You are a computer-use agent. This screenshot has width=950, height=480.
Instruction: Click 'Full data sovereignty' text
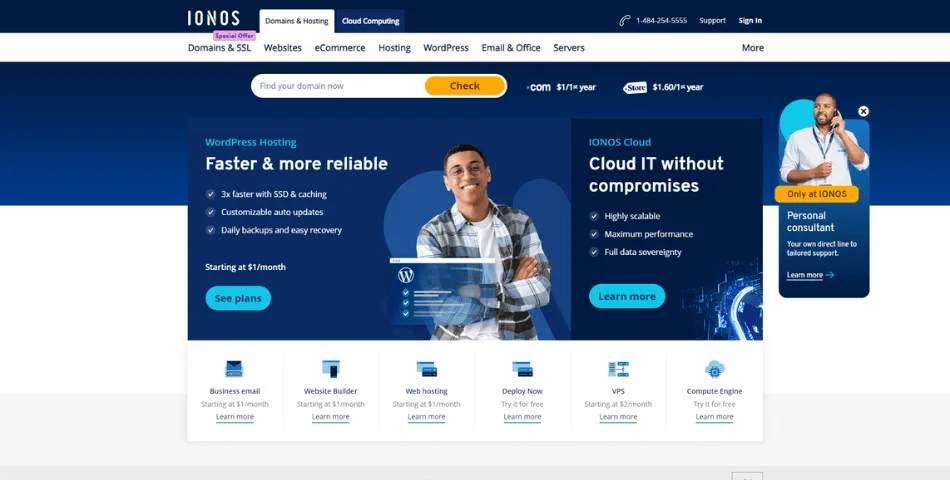pos(643,252)
